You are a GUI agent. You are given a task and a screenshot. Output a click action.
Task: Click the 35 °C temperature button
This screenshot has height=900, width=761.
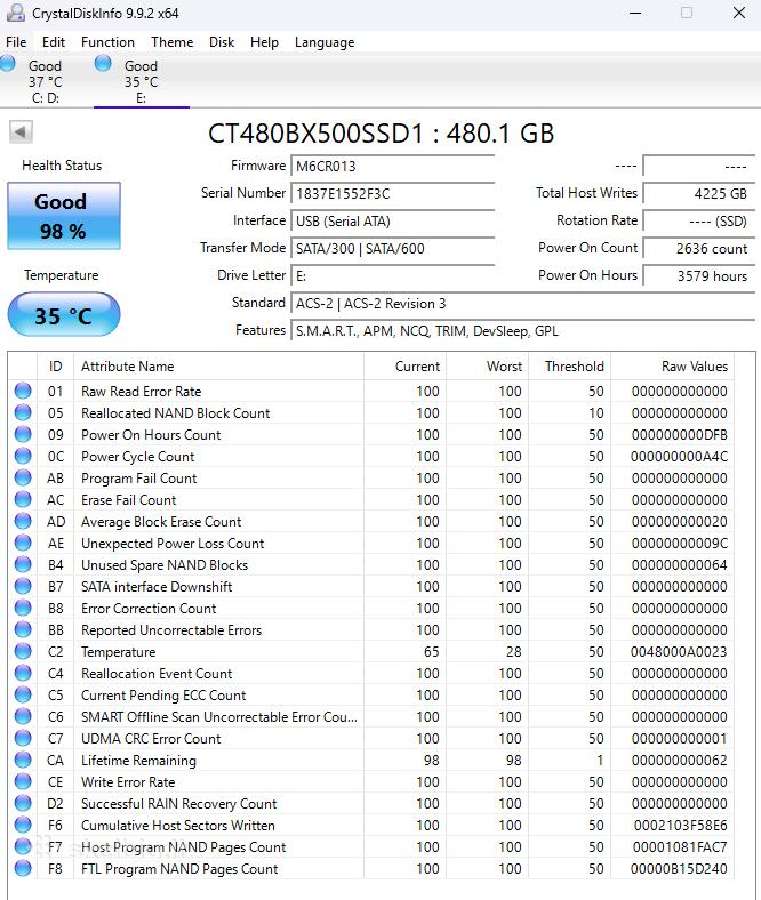pos(64,315)
